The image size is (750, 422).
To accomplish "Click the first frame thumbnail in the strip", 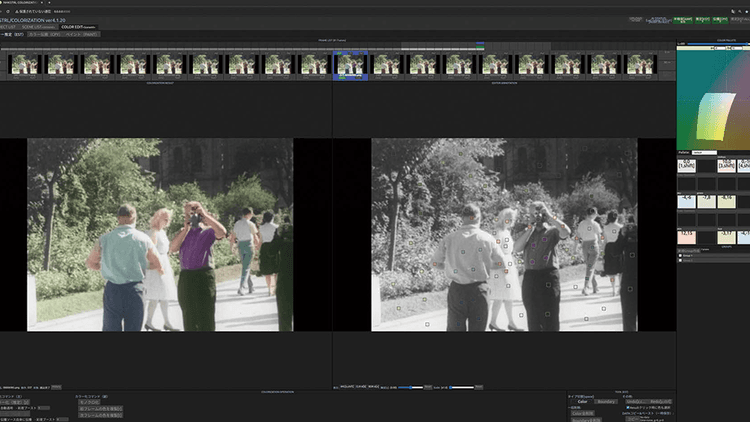I will pos(24,66).
